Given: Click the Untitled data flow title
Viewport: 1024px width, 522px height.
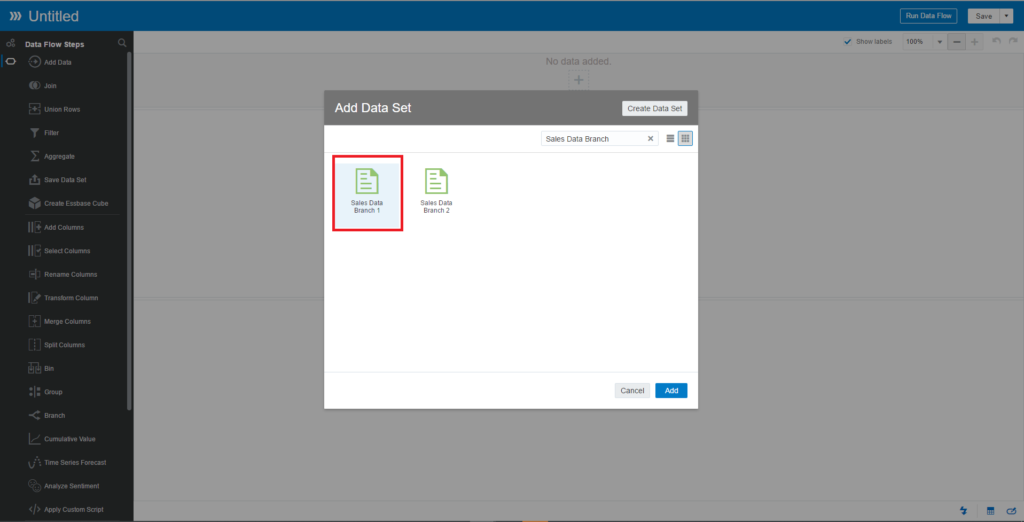Looking at the screenshot, I should 54,16.
